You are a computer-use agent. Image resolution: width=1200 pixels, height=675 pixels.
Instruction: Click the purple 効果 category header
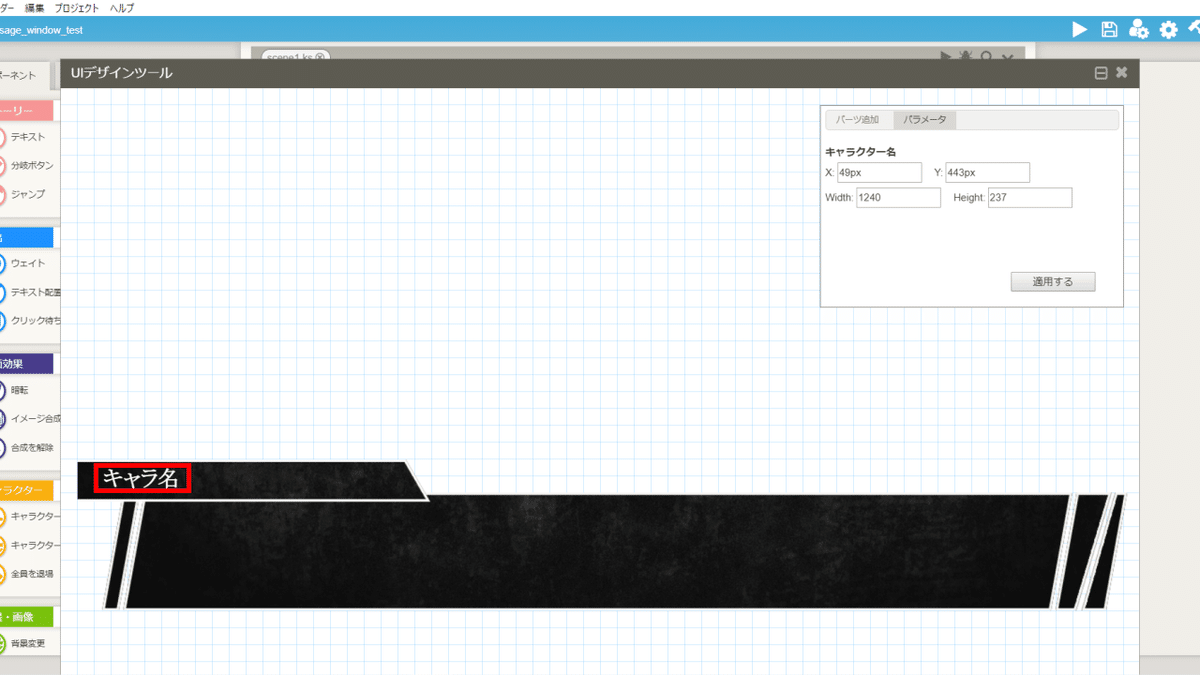point(26,364)
